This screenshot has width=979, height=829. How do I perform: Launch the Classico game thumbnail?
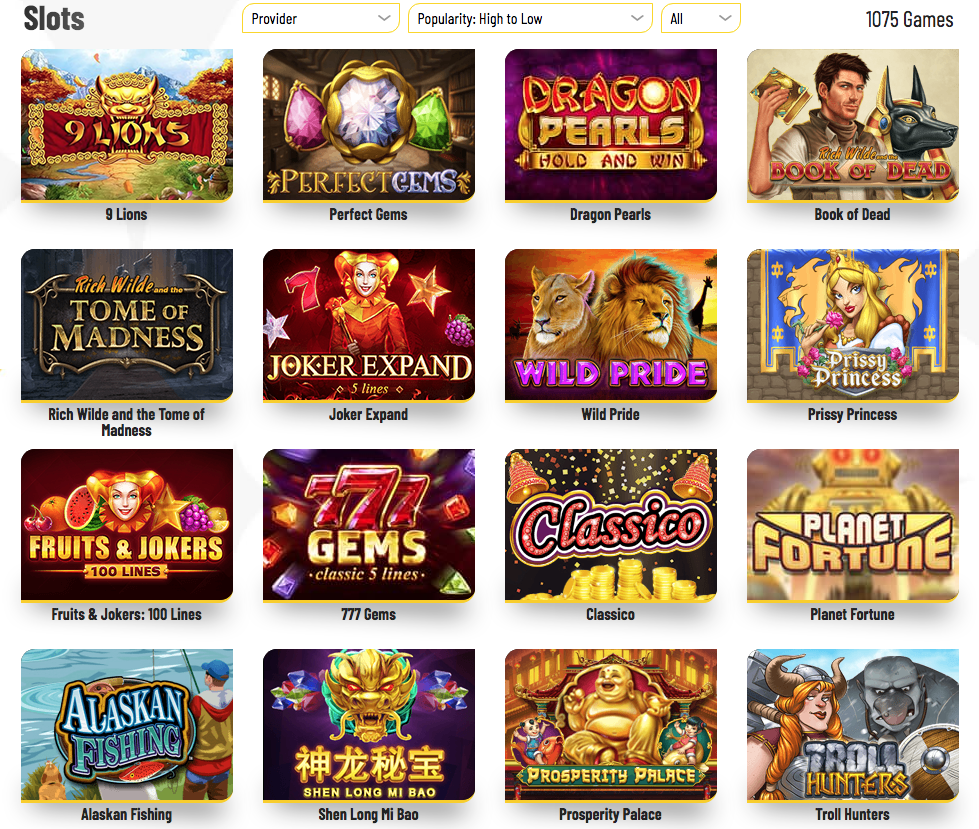tap(611, 526)
